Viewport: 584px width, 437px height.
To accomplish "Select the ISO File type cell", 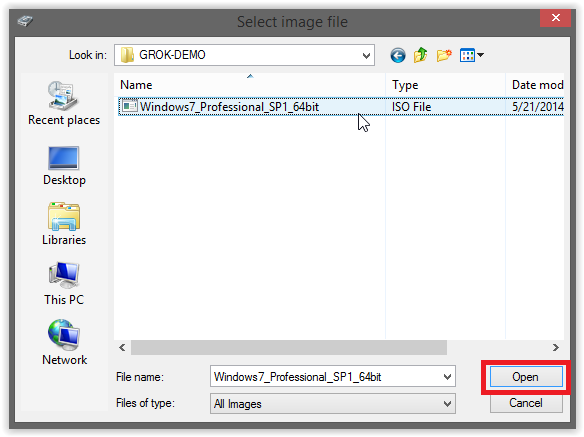I will point(411,107).
